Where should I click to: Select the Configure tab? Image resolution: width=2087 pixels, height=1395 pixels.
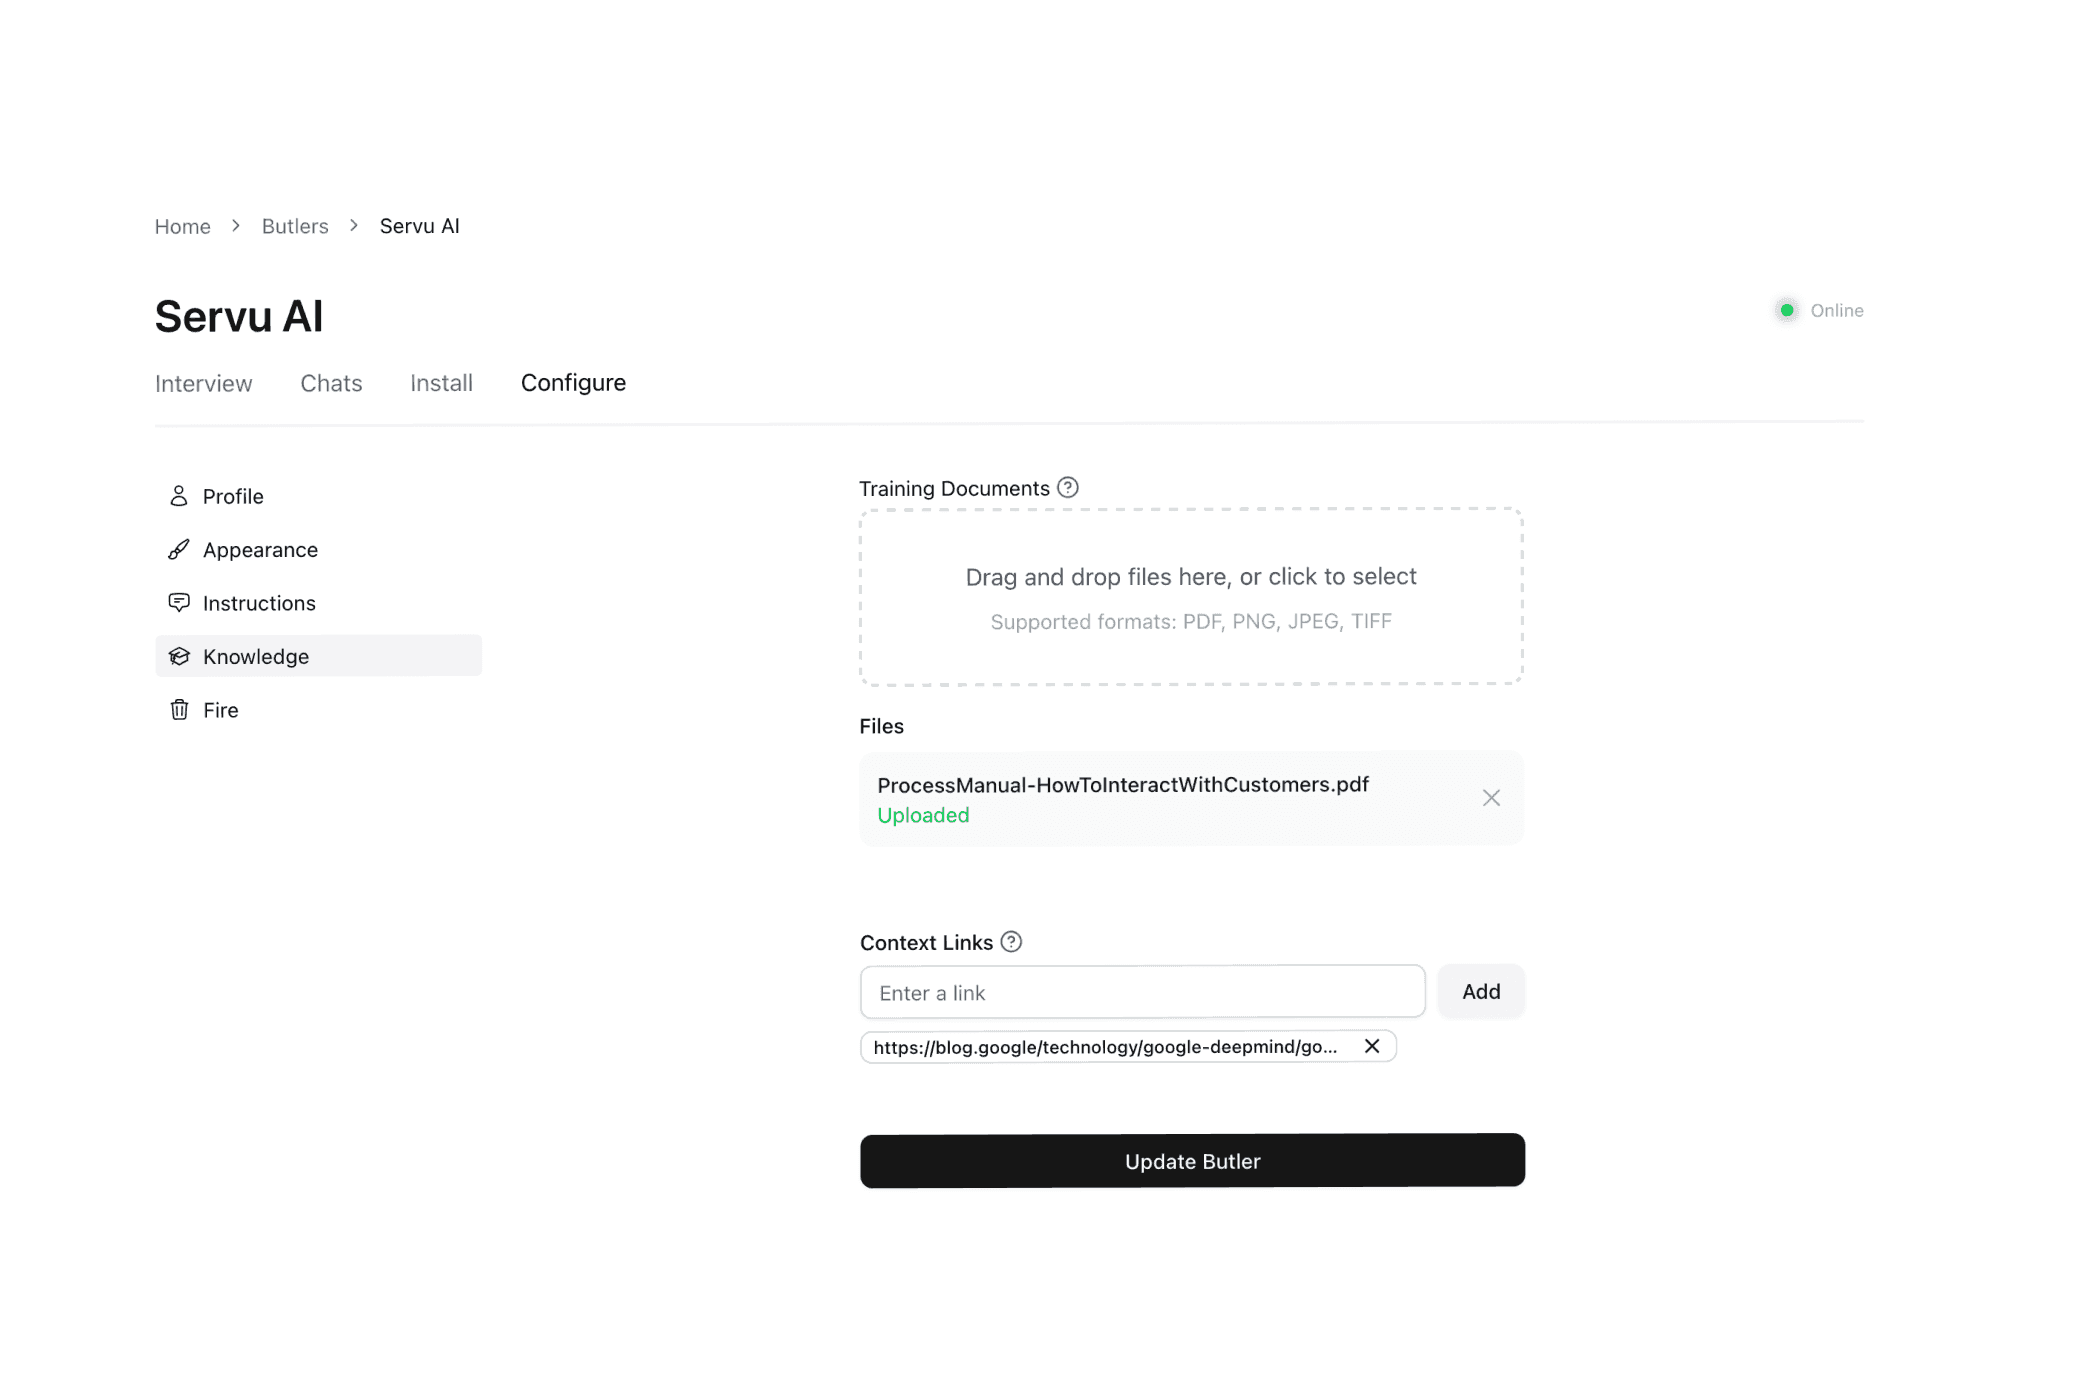click(x=573, y=383)
